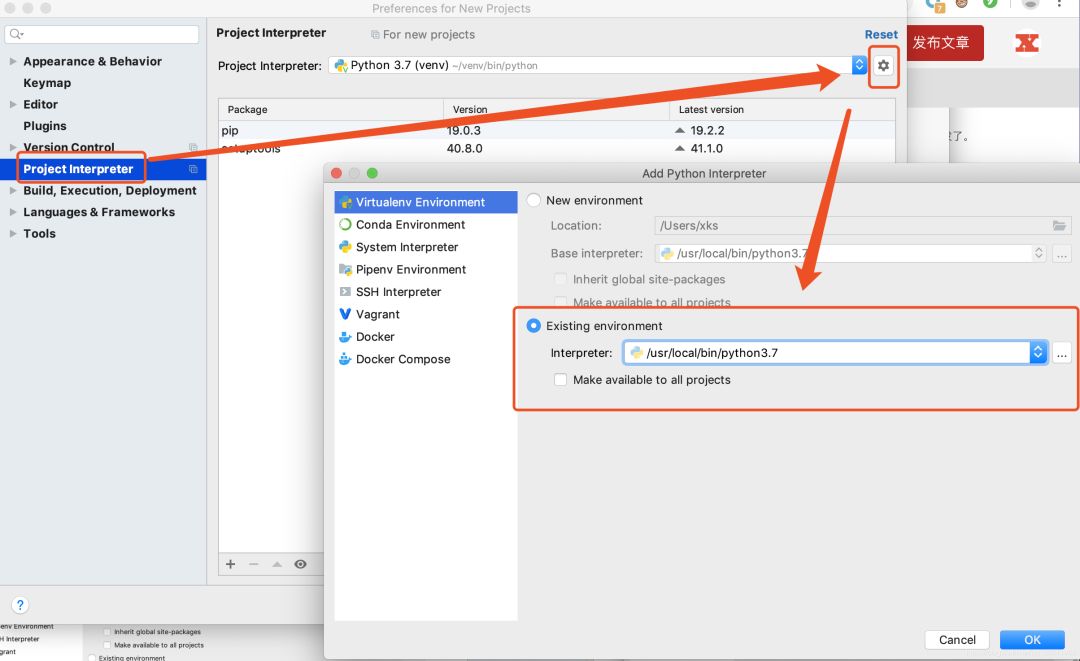Click the latest version 19.2.2
Image resolution: width=1080 pixels, height=661 pixels.
click(x=707, y=131)
